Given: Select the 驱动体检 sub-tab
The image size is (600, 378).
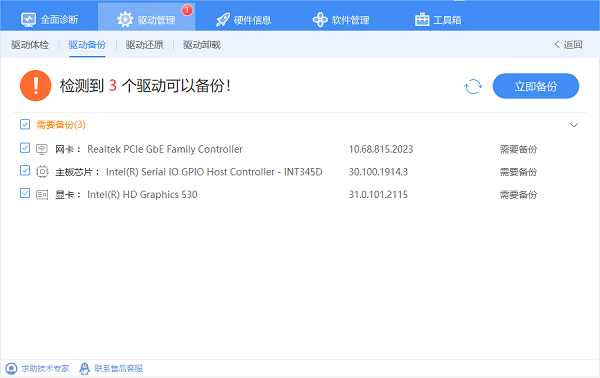Looking at the screenshot, I should (x=30, y=45).
